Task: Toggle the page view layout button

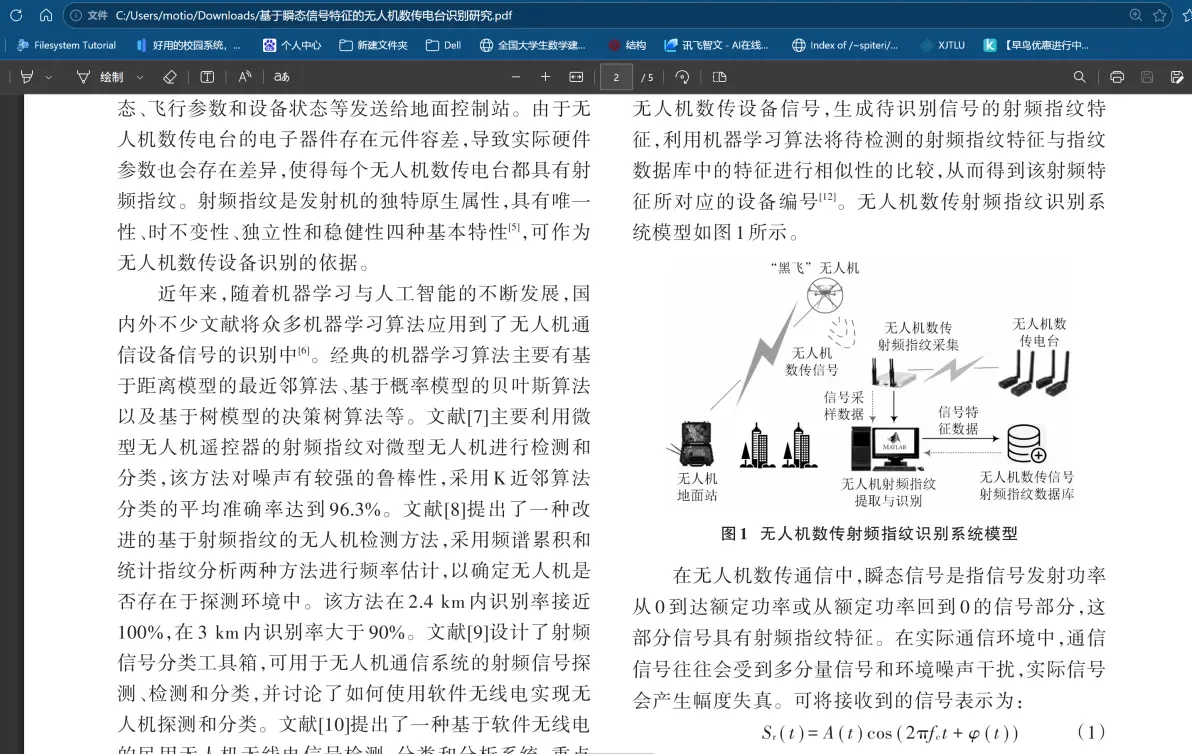Action: pos(719,77)
